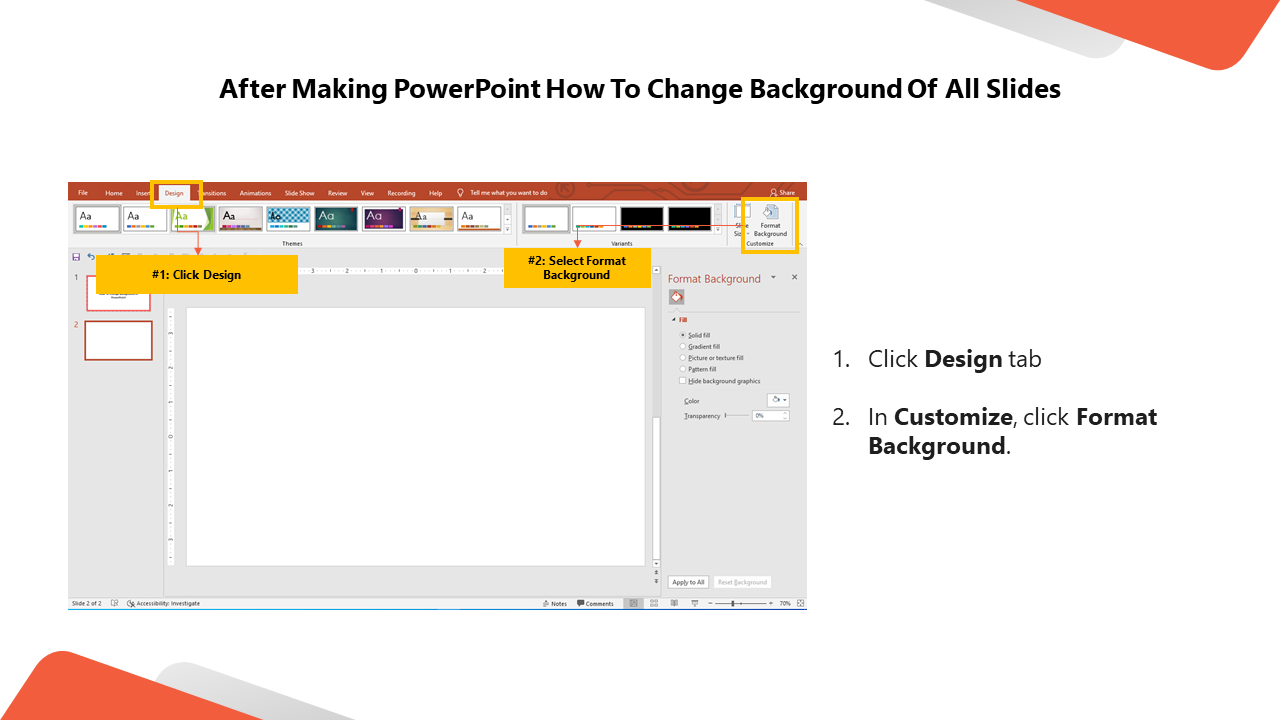
Task: Switch to Normal view icon
Action: (632, 603)
